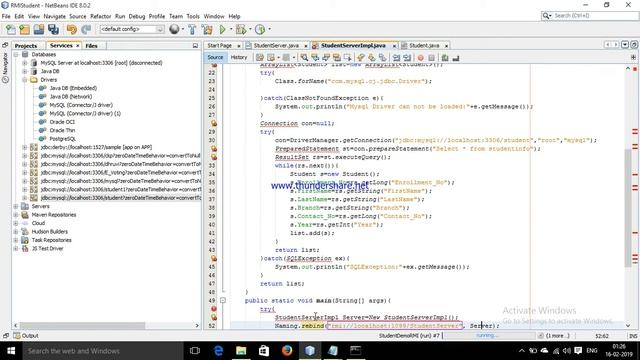Switch to the StudentServer.java tab

276,45
